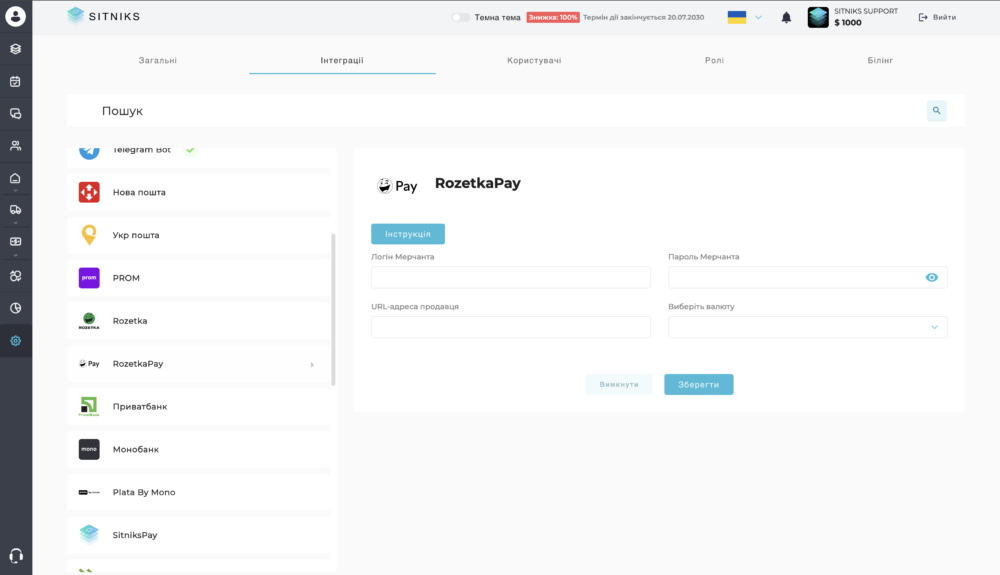The image size is (1000, 575).
Task: Select the Plata By Mono integration
Action: (198, 492)
